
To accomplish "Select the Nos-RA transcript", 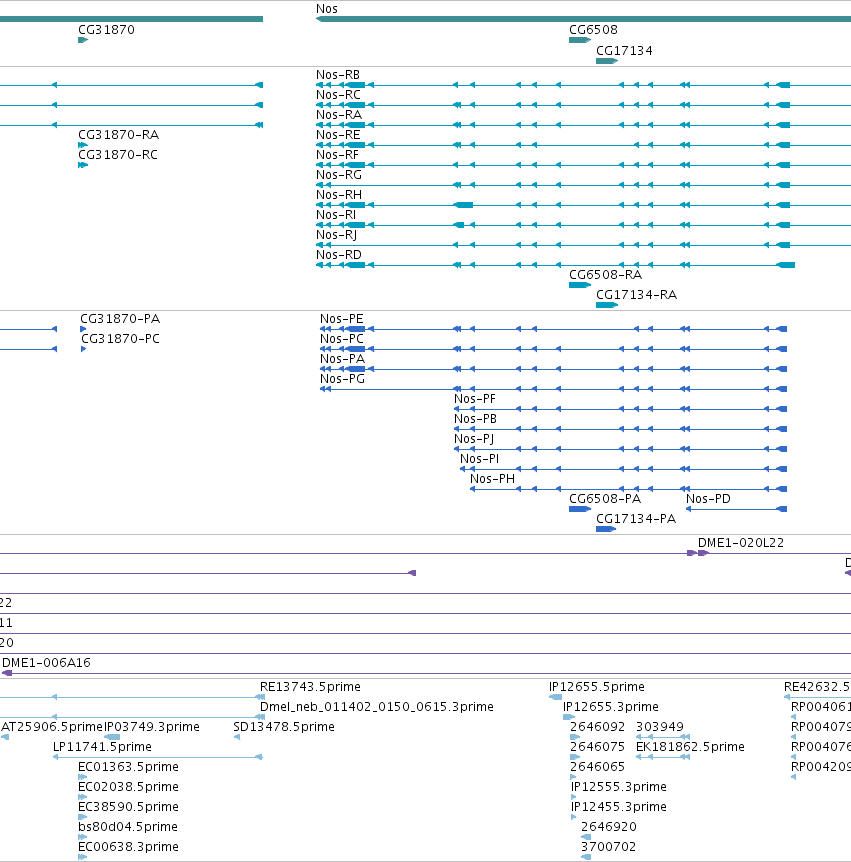I will [x=339, y=115].
